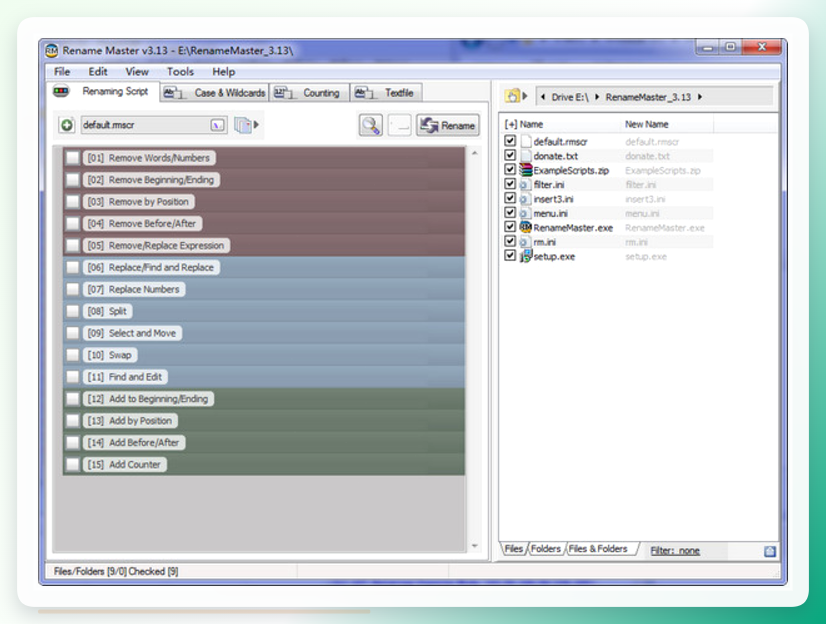This screenshot has height=624, width=826.
Task: Enable step [02] Remove Beginning/Ending checkbox
Action: pos(73,180)
